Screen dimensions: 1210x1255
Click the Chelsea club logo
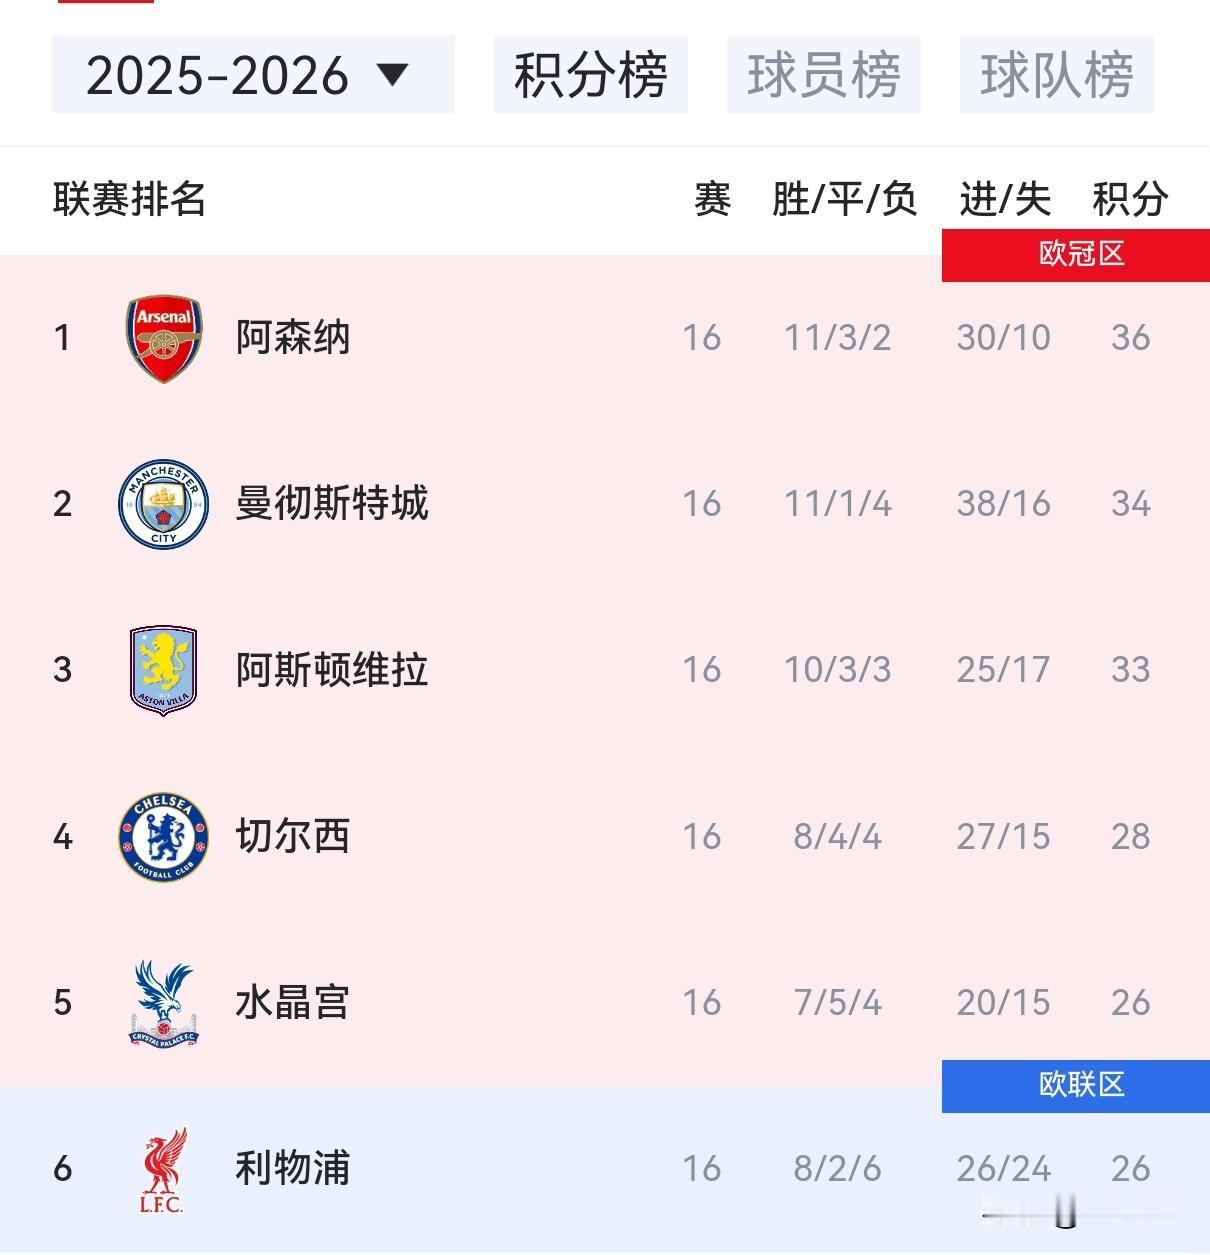coord(163,837)
